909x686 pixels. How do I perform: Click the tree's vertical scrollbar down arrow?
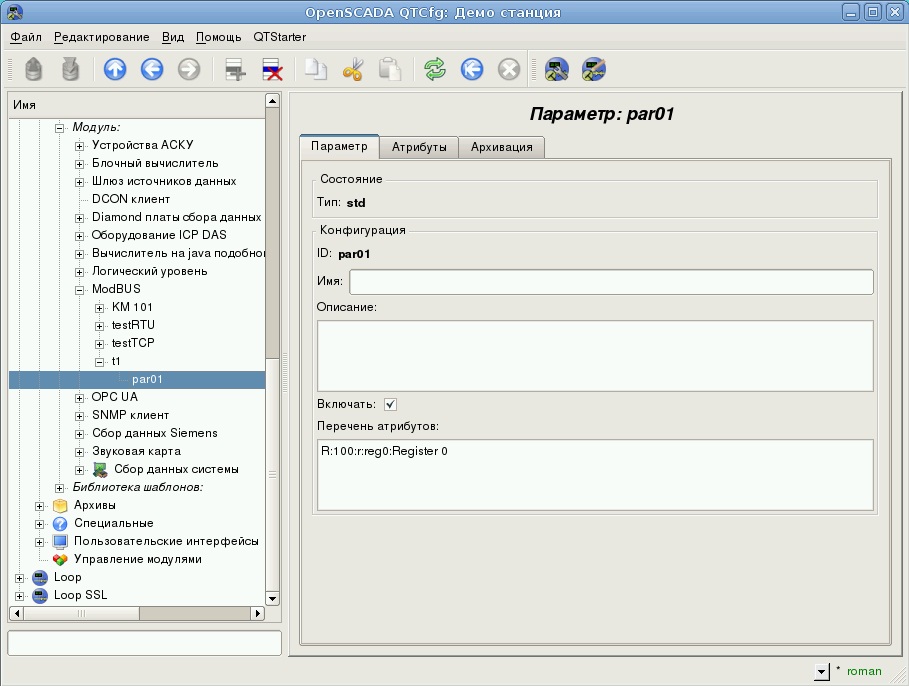[272, 598]
